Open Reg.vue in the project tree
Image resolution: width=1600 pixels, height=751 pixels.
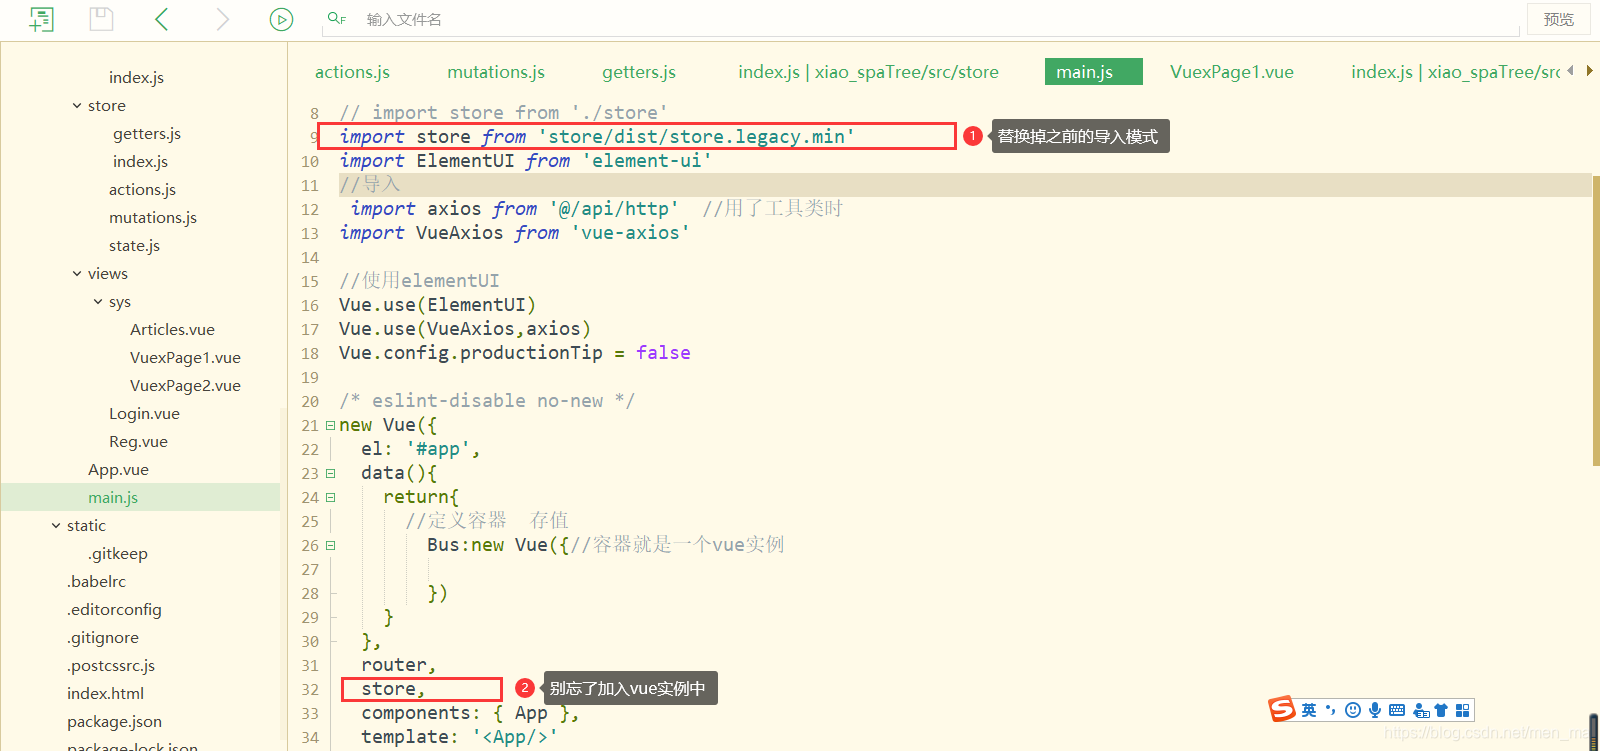[x=138, y=441]
